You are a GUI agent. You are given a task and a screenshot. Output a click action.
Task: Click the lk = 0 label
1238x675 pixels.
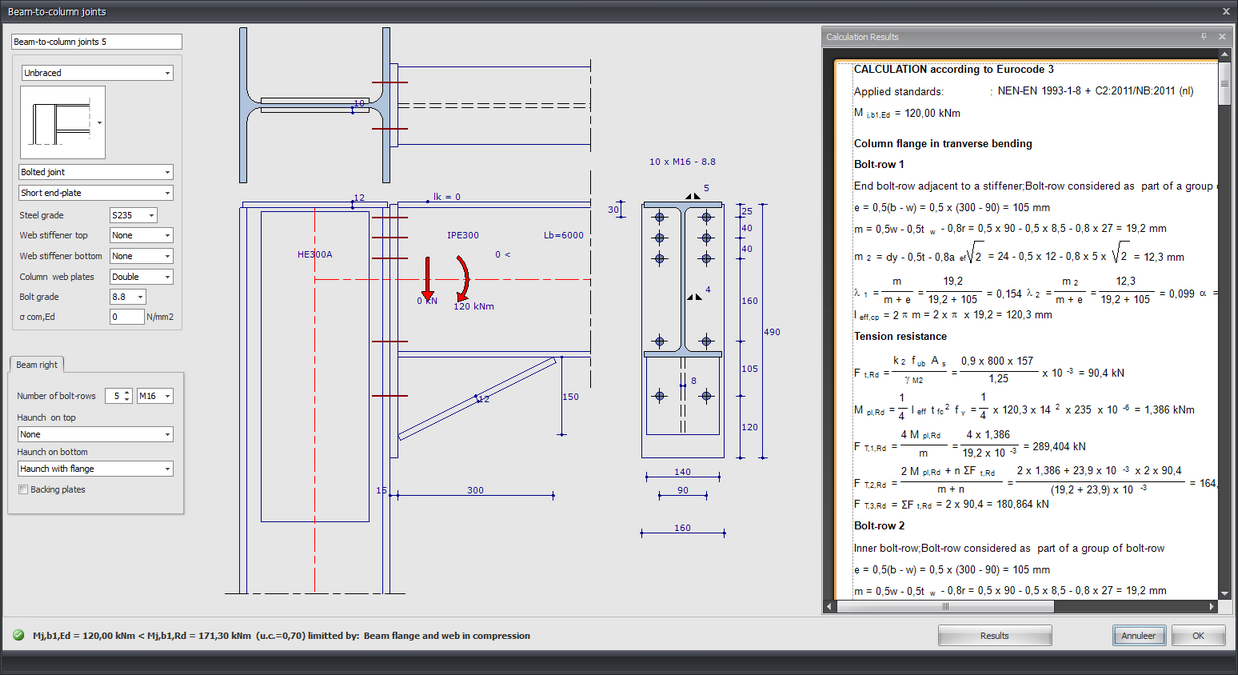446,197
